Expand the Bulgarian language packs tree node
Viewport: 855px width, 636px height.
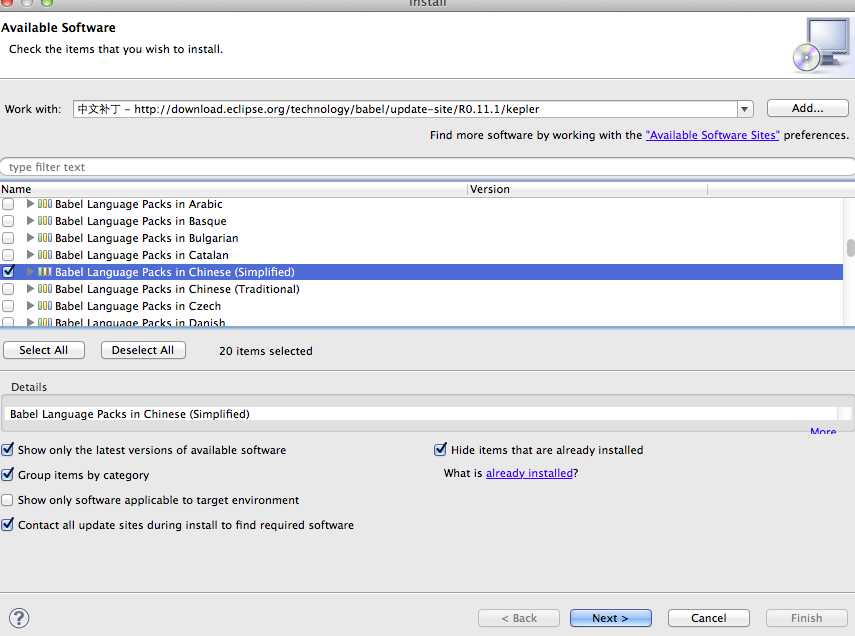(30, 238)
